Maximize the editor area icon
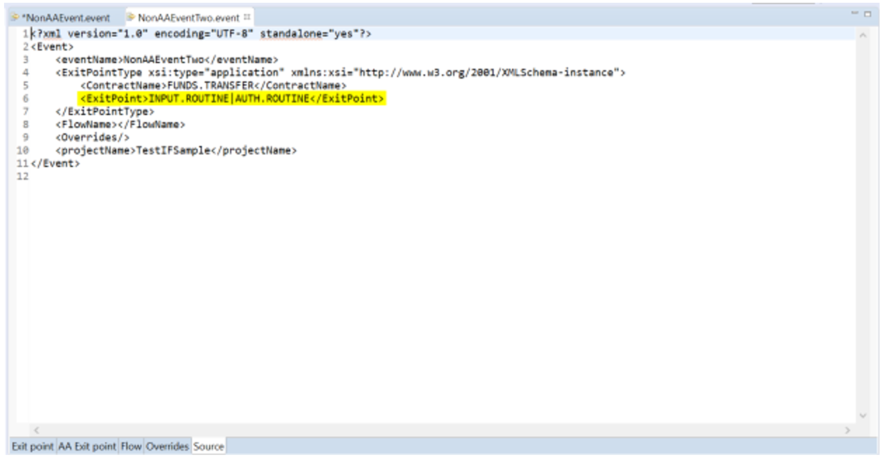Viewport: 885px width, 458px height. 868,14
